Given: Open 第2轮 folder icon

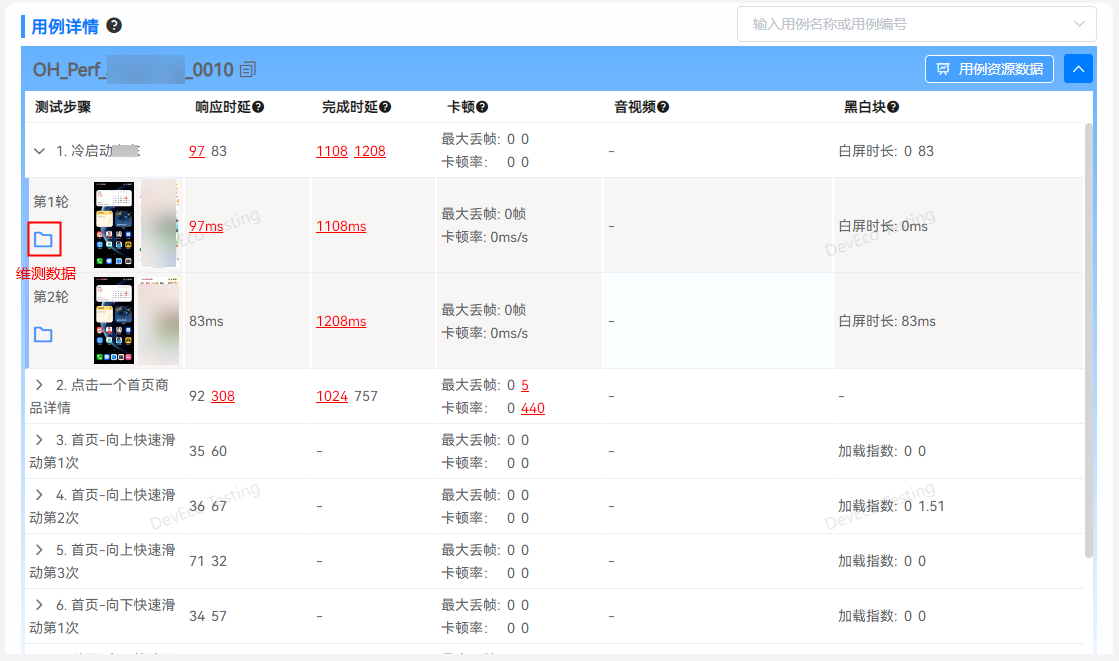Looking at the screenshot, I should (43, 334).
